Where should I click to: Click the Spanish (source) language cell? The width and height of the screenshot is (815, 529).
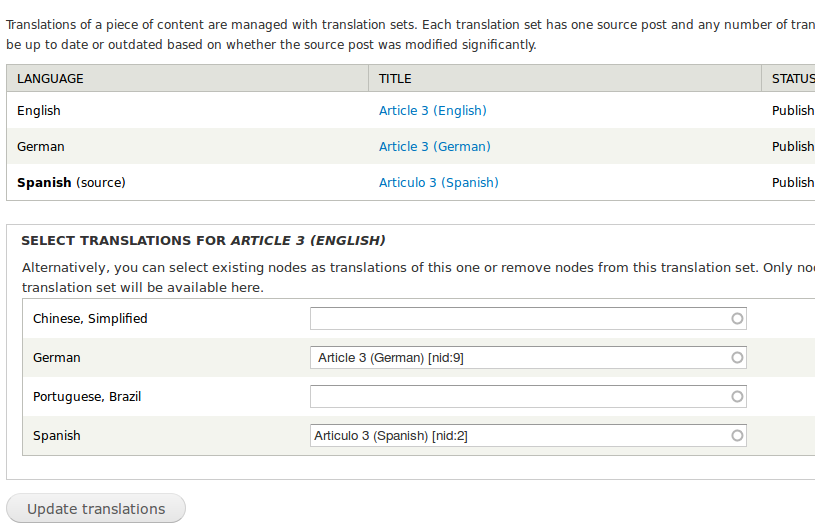pos(71,183)
